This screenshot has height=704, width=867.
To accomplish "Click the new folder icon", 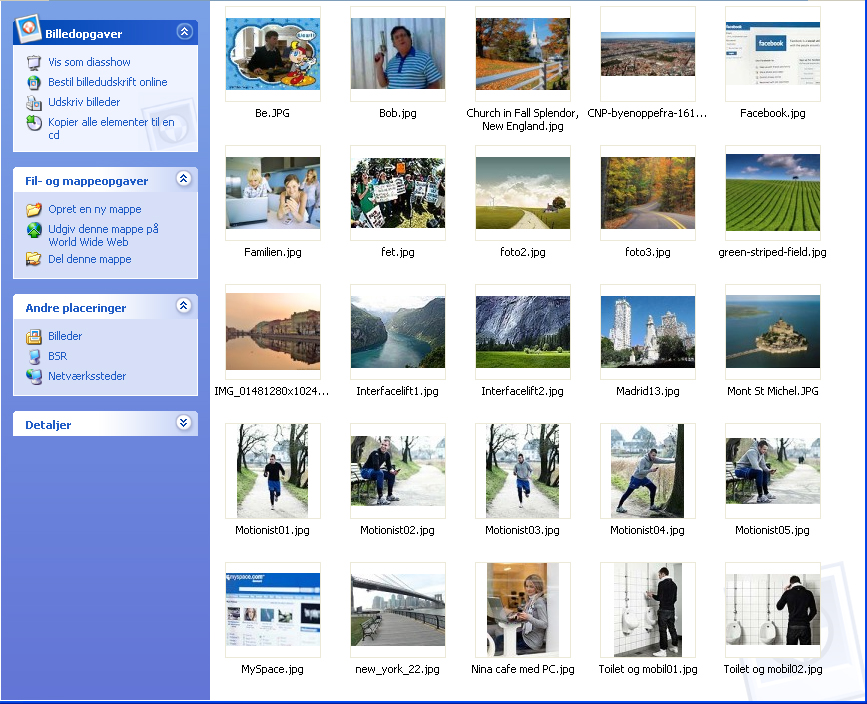I will click(x=34, y=209).
